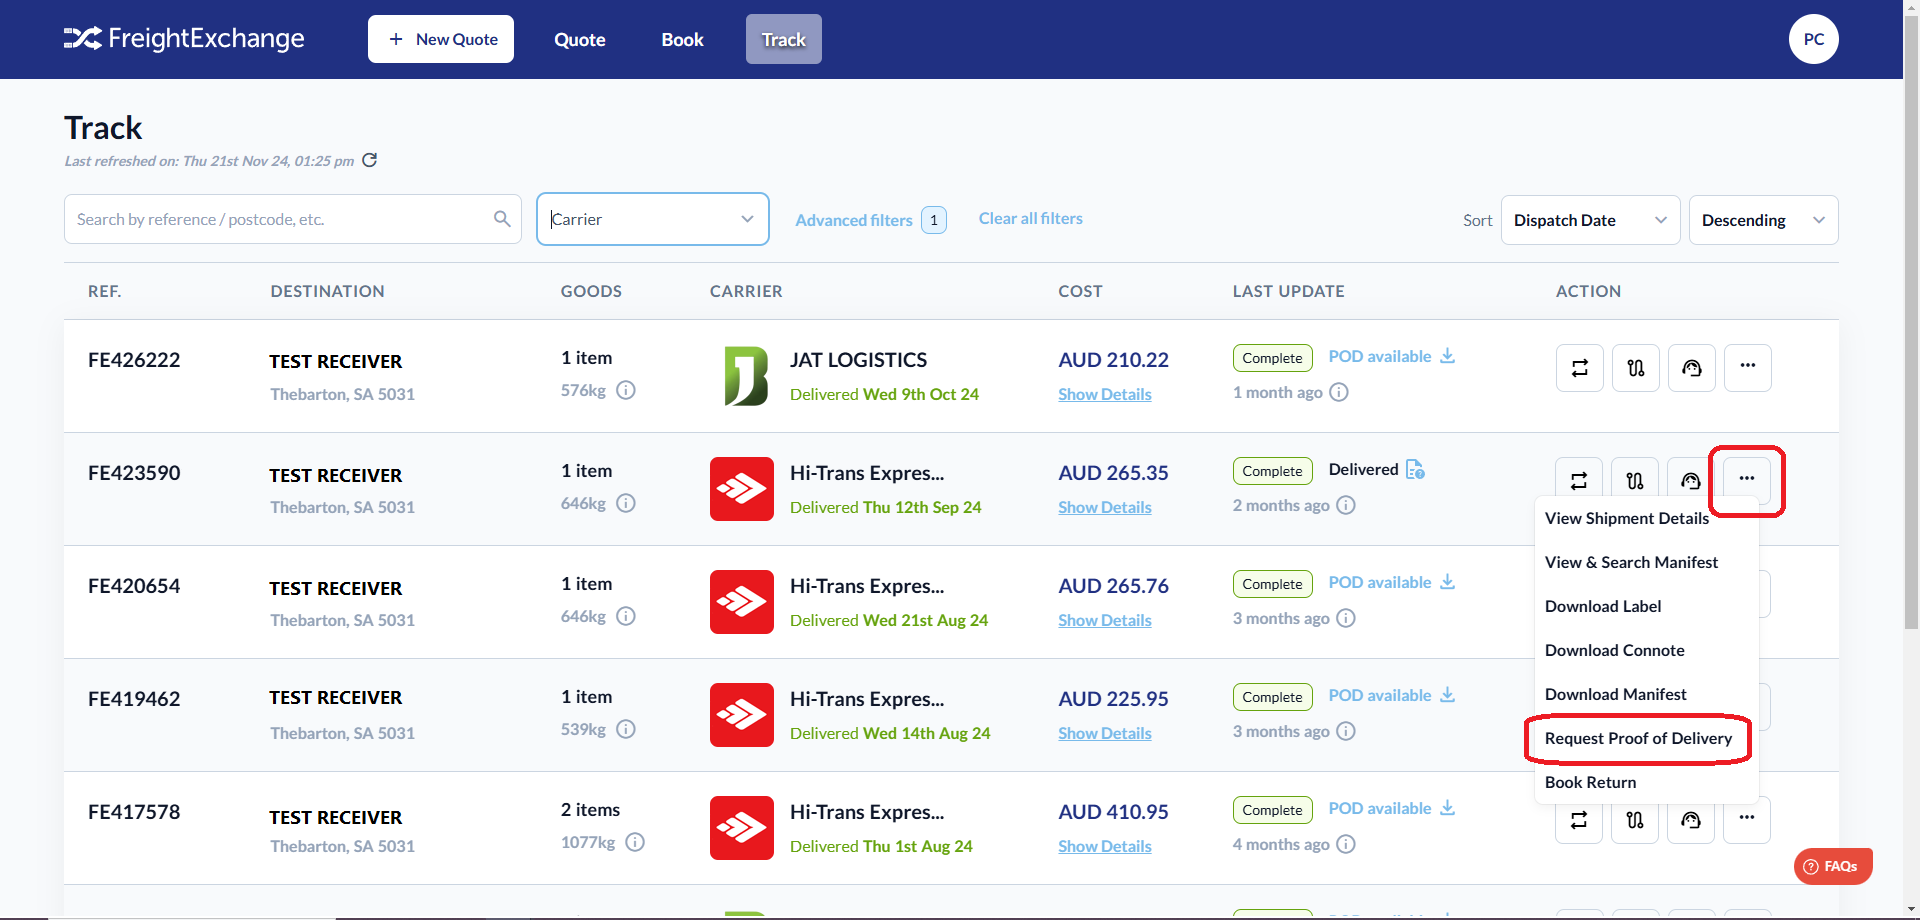Open the Dispatch Date sort dropdown
Image resolution: width=1920 pixels, height=920 pixels.
pos(1590,220)
